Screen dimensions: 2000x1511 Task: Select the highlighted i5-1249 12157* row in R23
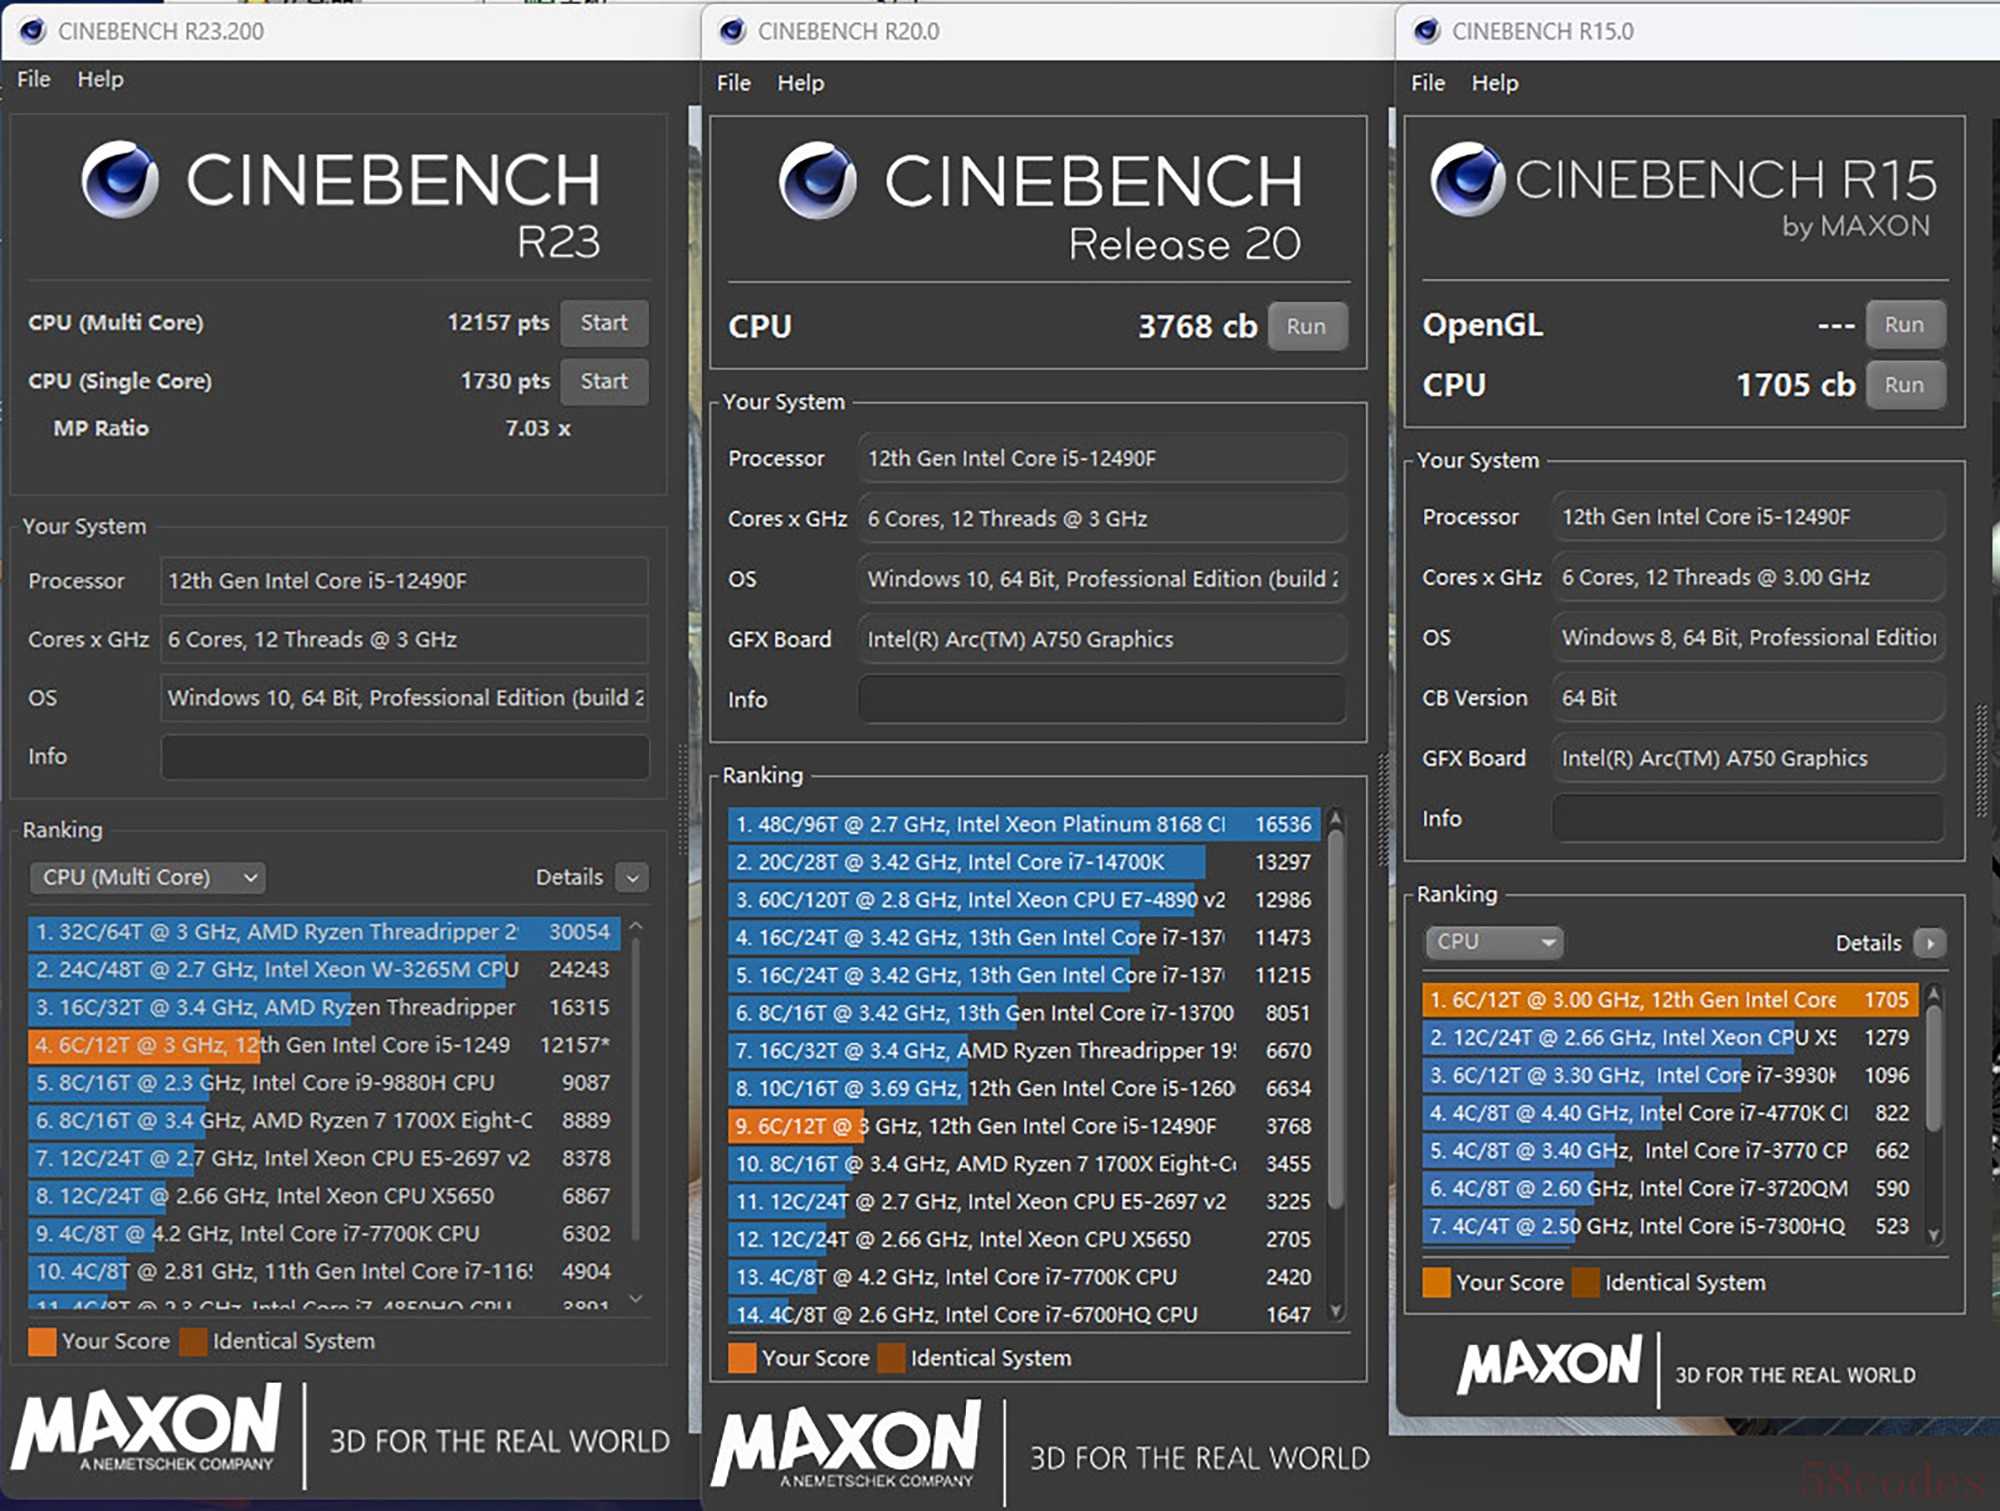(324, 1045)
